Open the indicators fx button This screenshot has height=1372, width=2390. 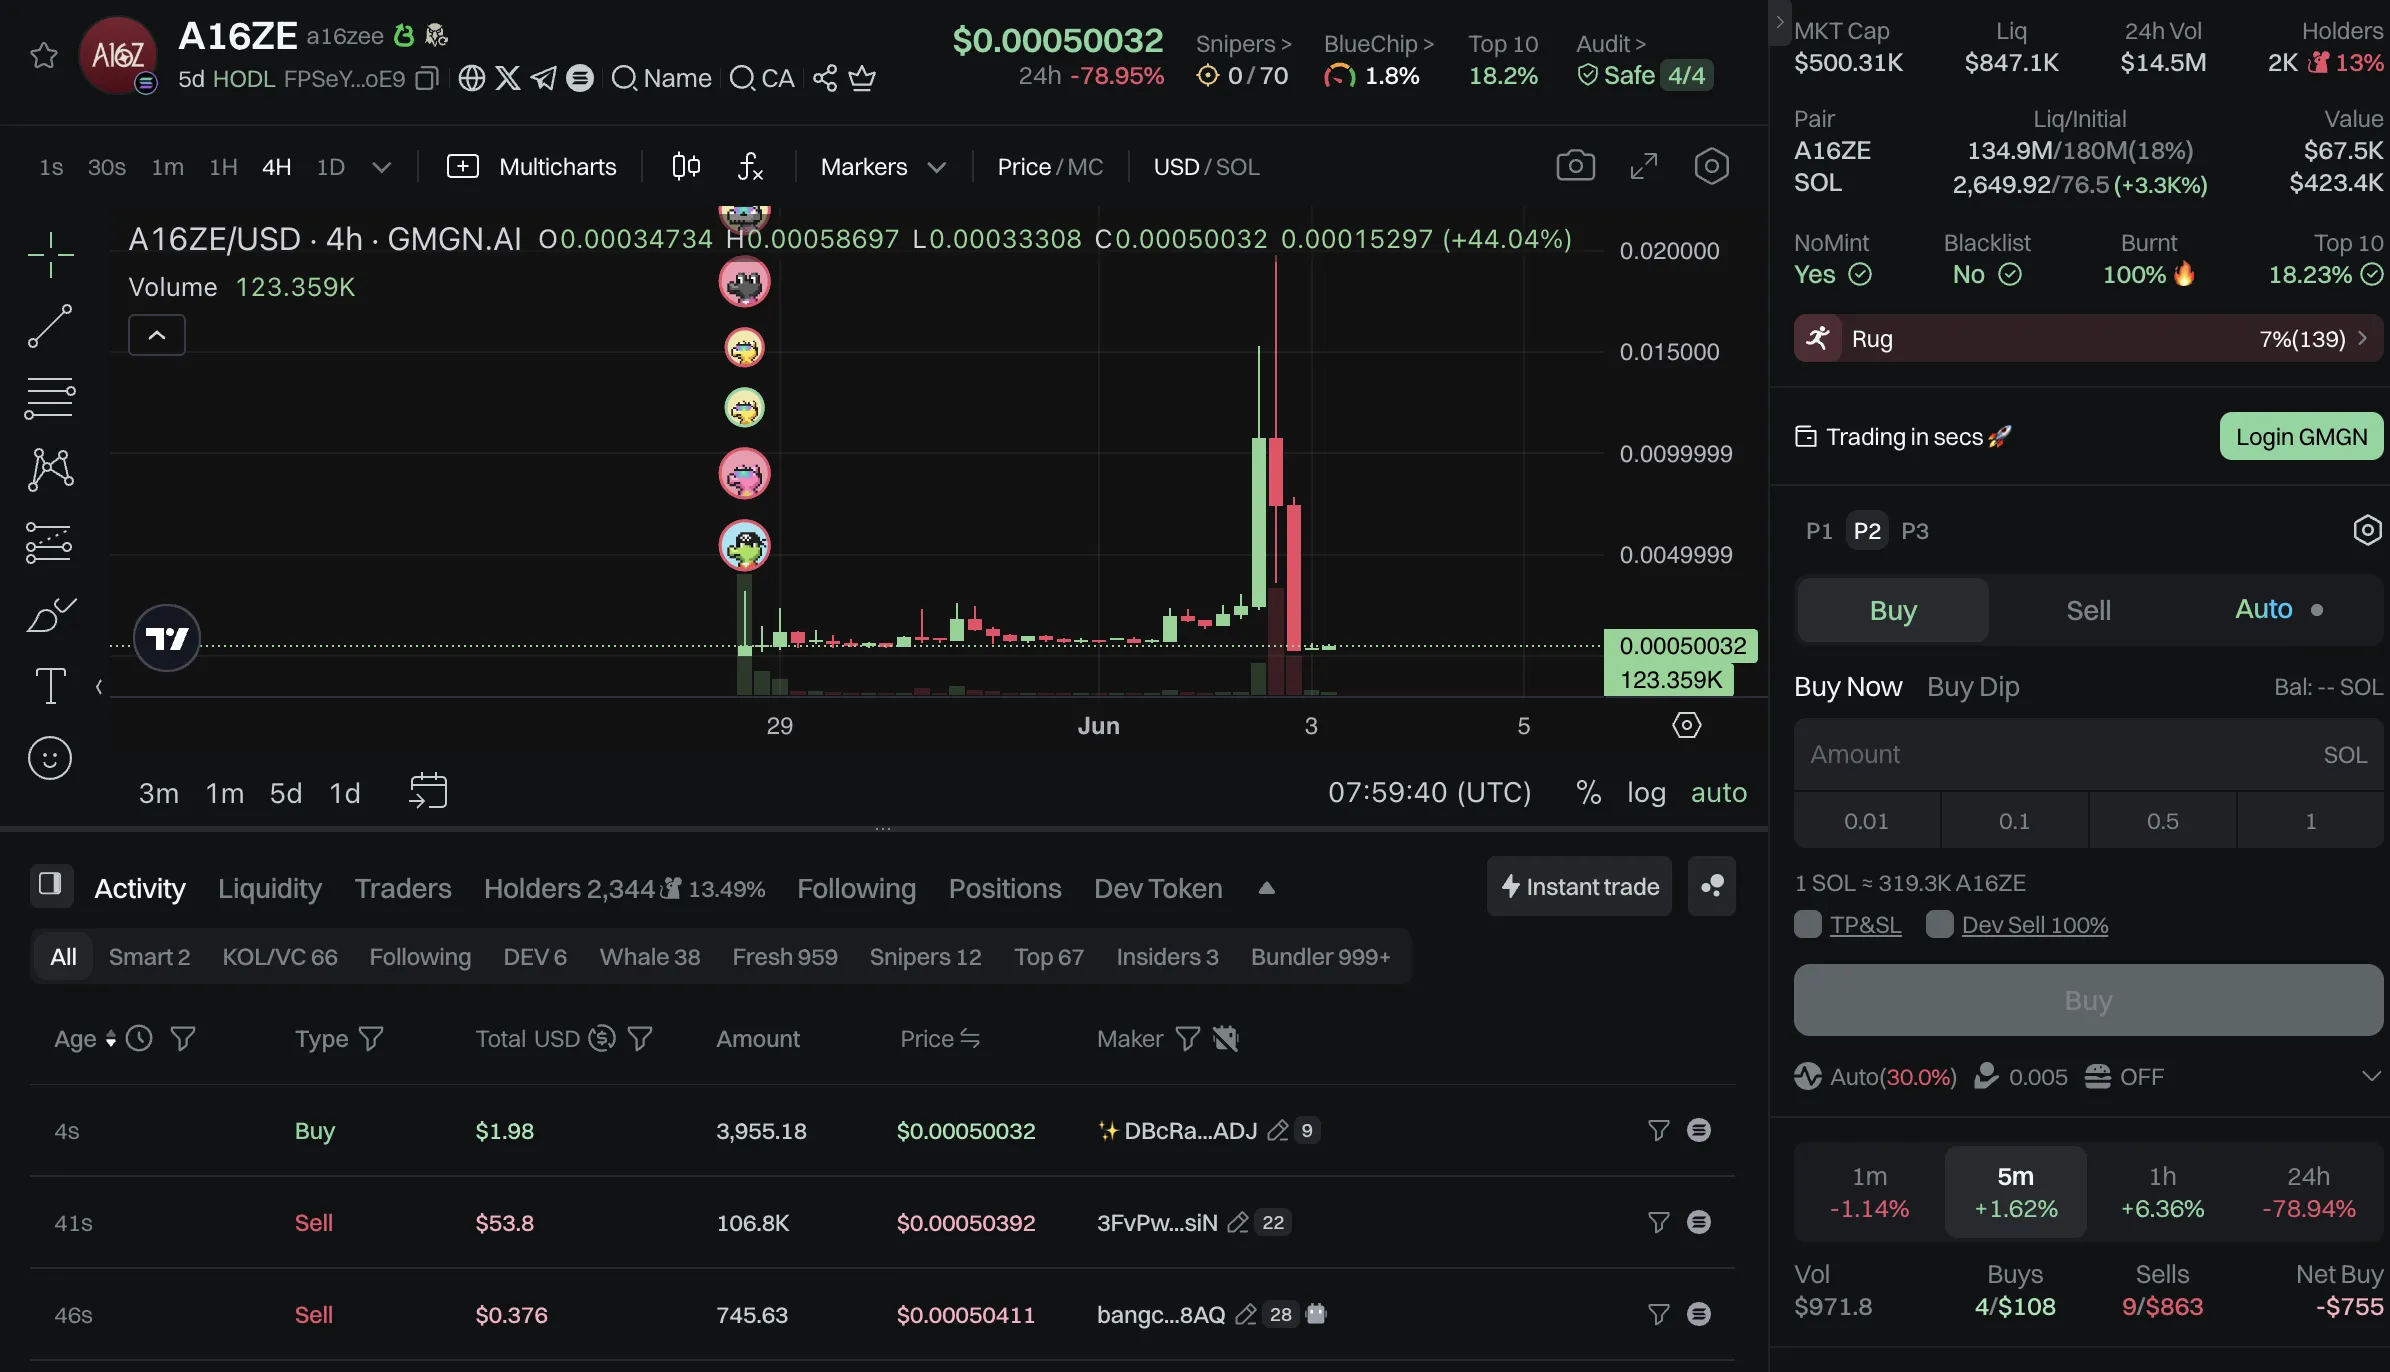(750, 166)
